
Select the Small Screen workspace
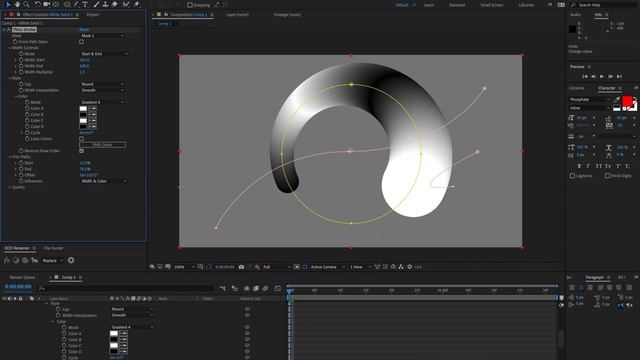(492, 5)
